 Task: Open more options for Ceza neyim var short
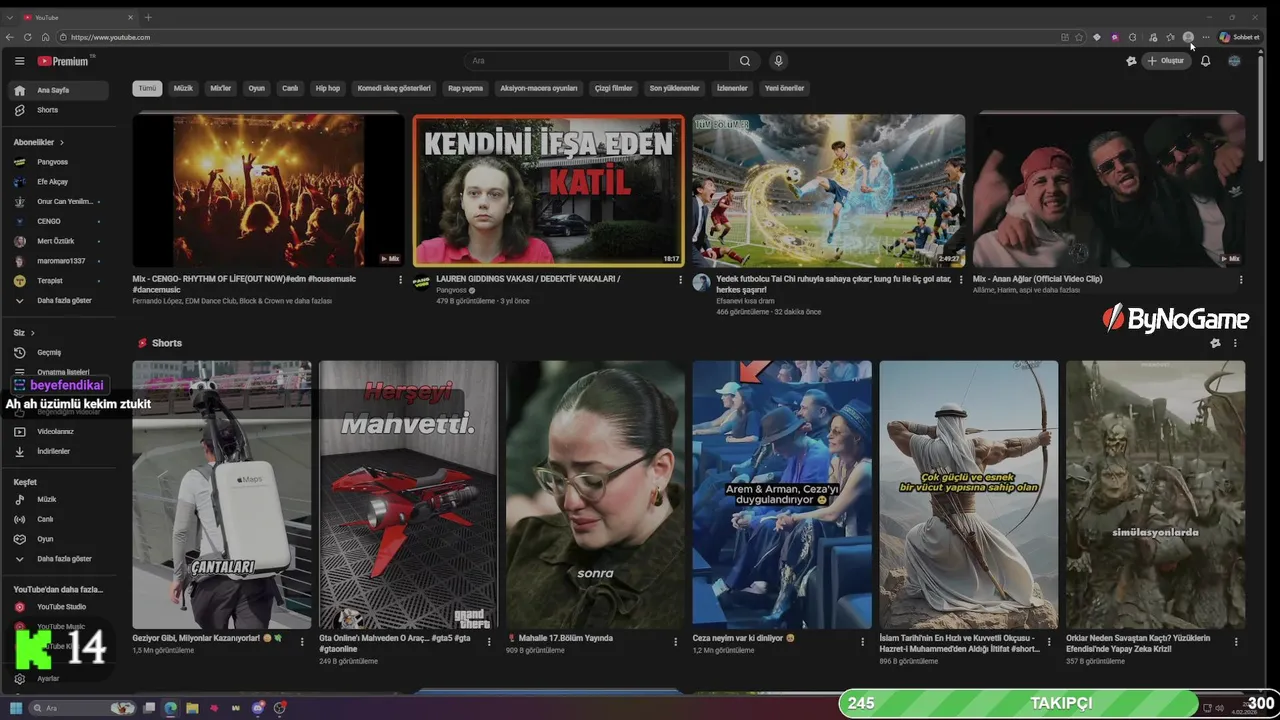863,641
